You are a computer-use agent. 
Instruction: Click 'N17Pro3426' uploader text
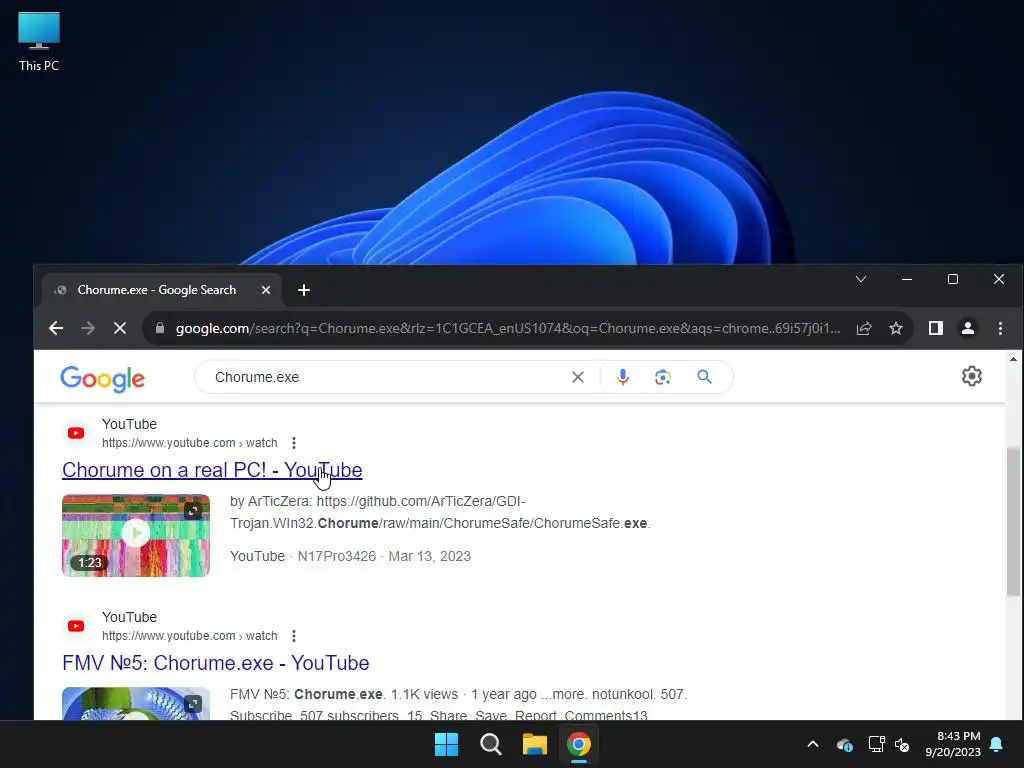[x=337, y=556]
